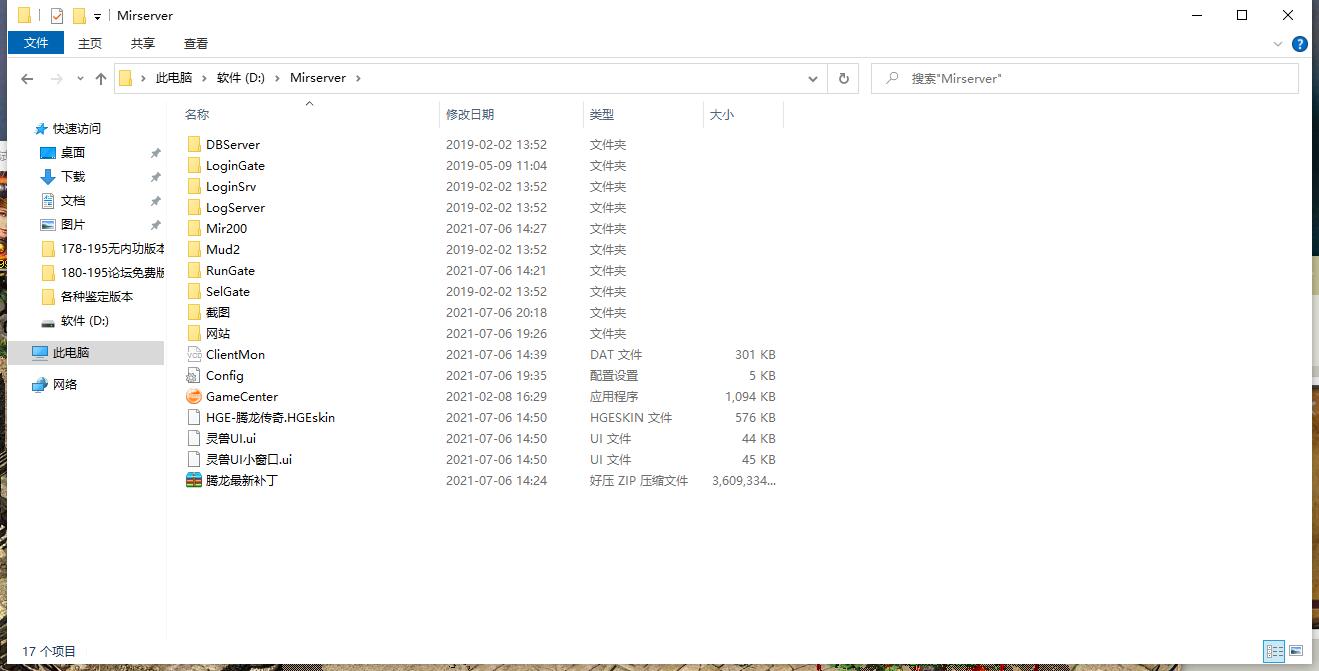The width and height of the screenshot is (1319, 671).
Task: Navigate back with the back arrow
Action: tap(27, 78)
